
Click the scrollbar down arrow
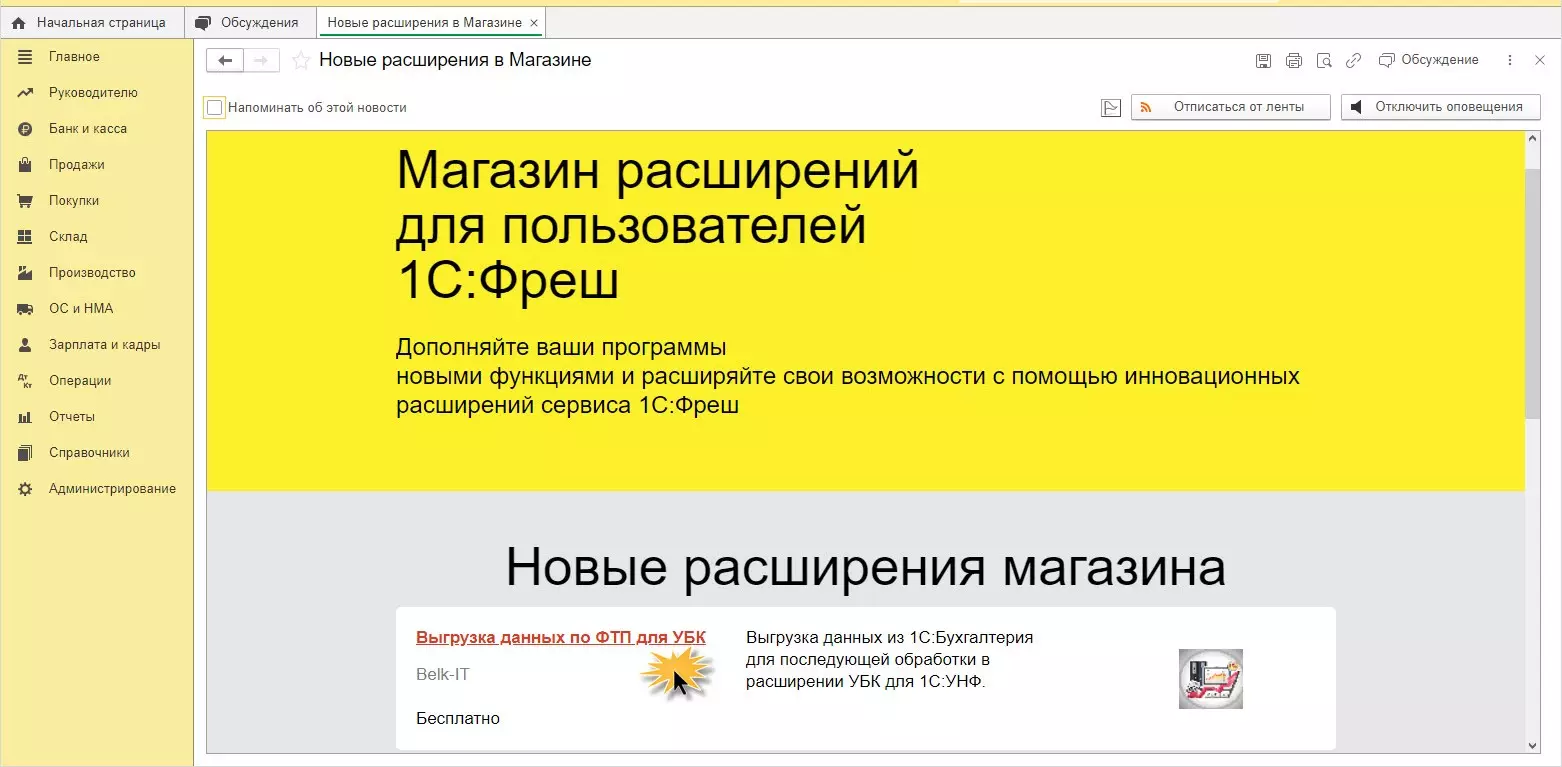pos(1533,745)
